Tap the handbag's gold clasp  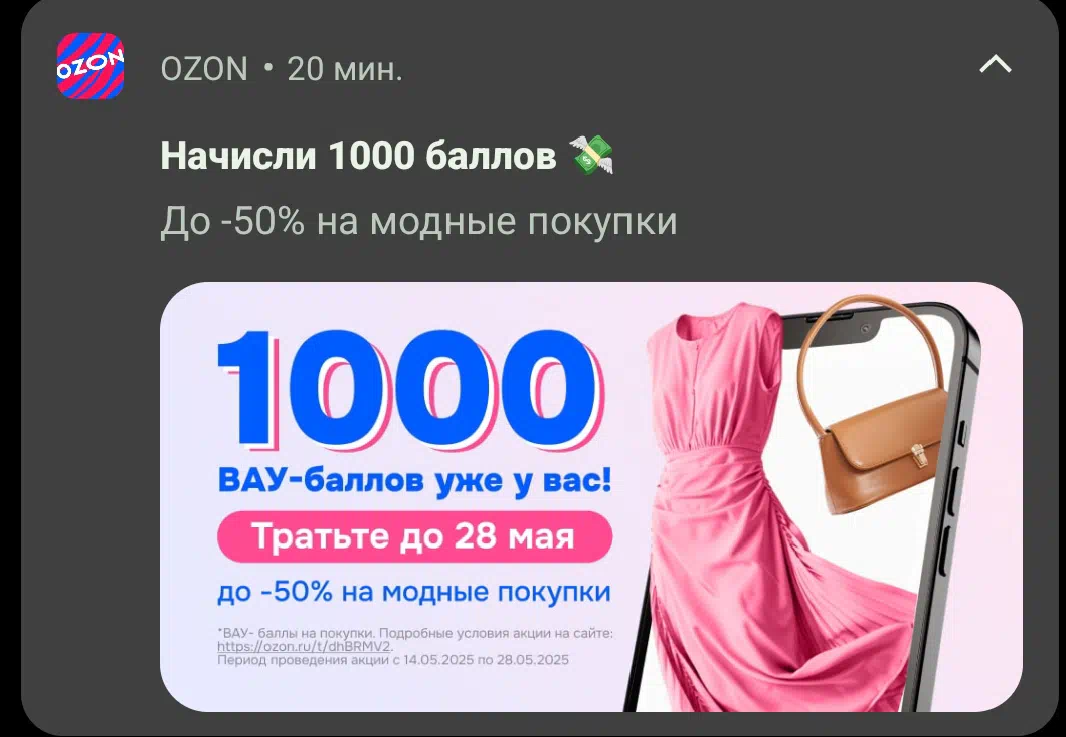click(x=918, y=456)
